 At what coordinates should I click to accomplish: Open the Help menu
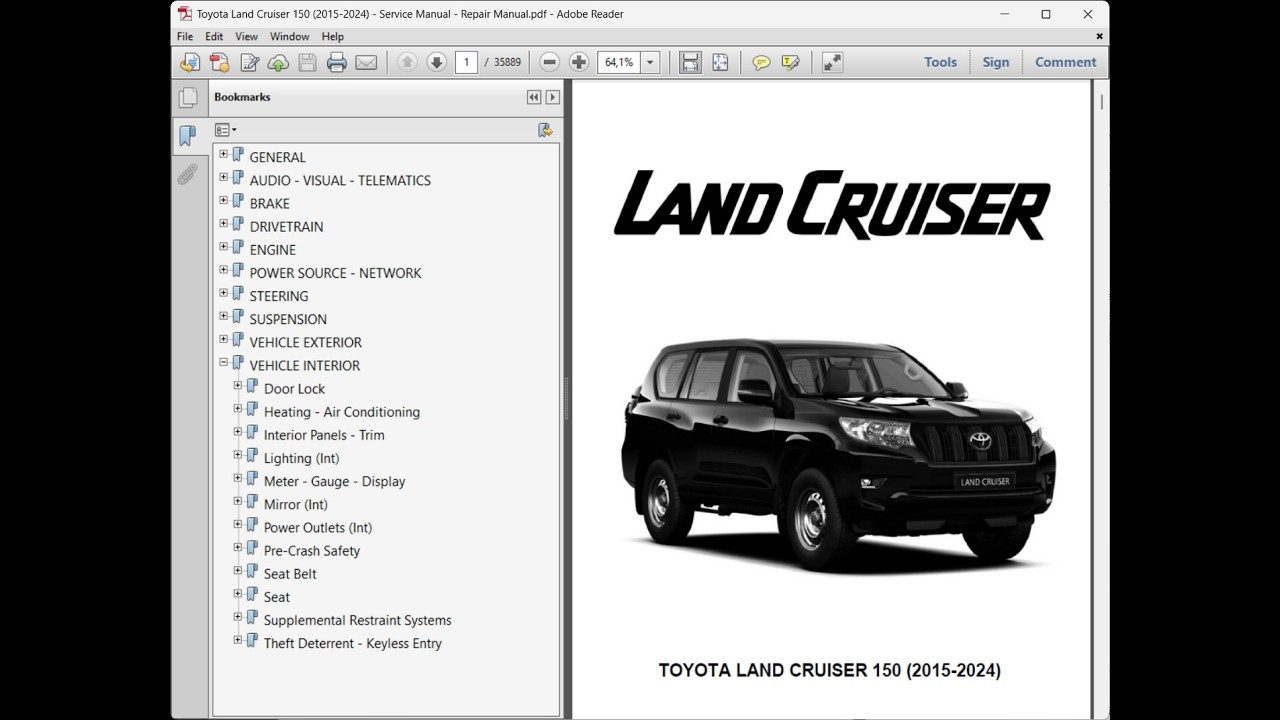pyautogui.click(x=332, y=37)
